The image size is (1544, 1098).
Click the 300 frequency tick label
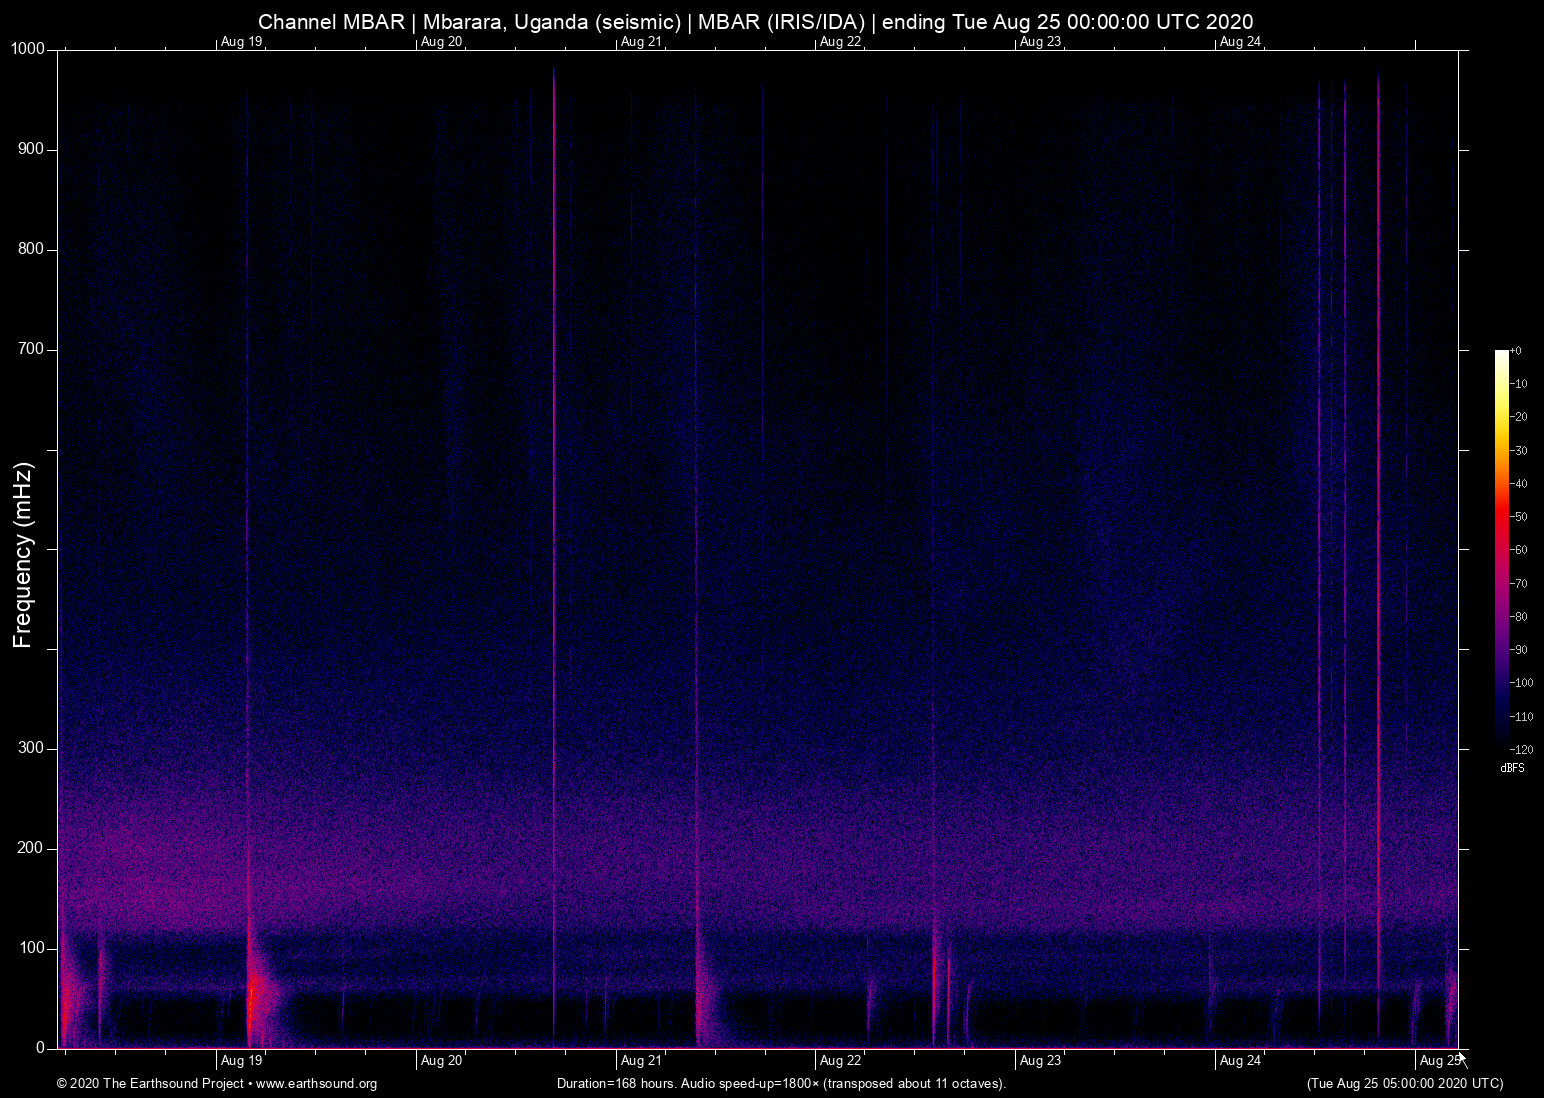pyautogui.click(x=31, y=748)
